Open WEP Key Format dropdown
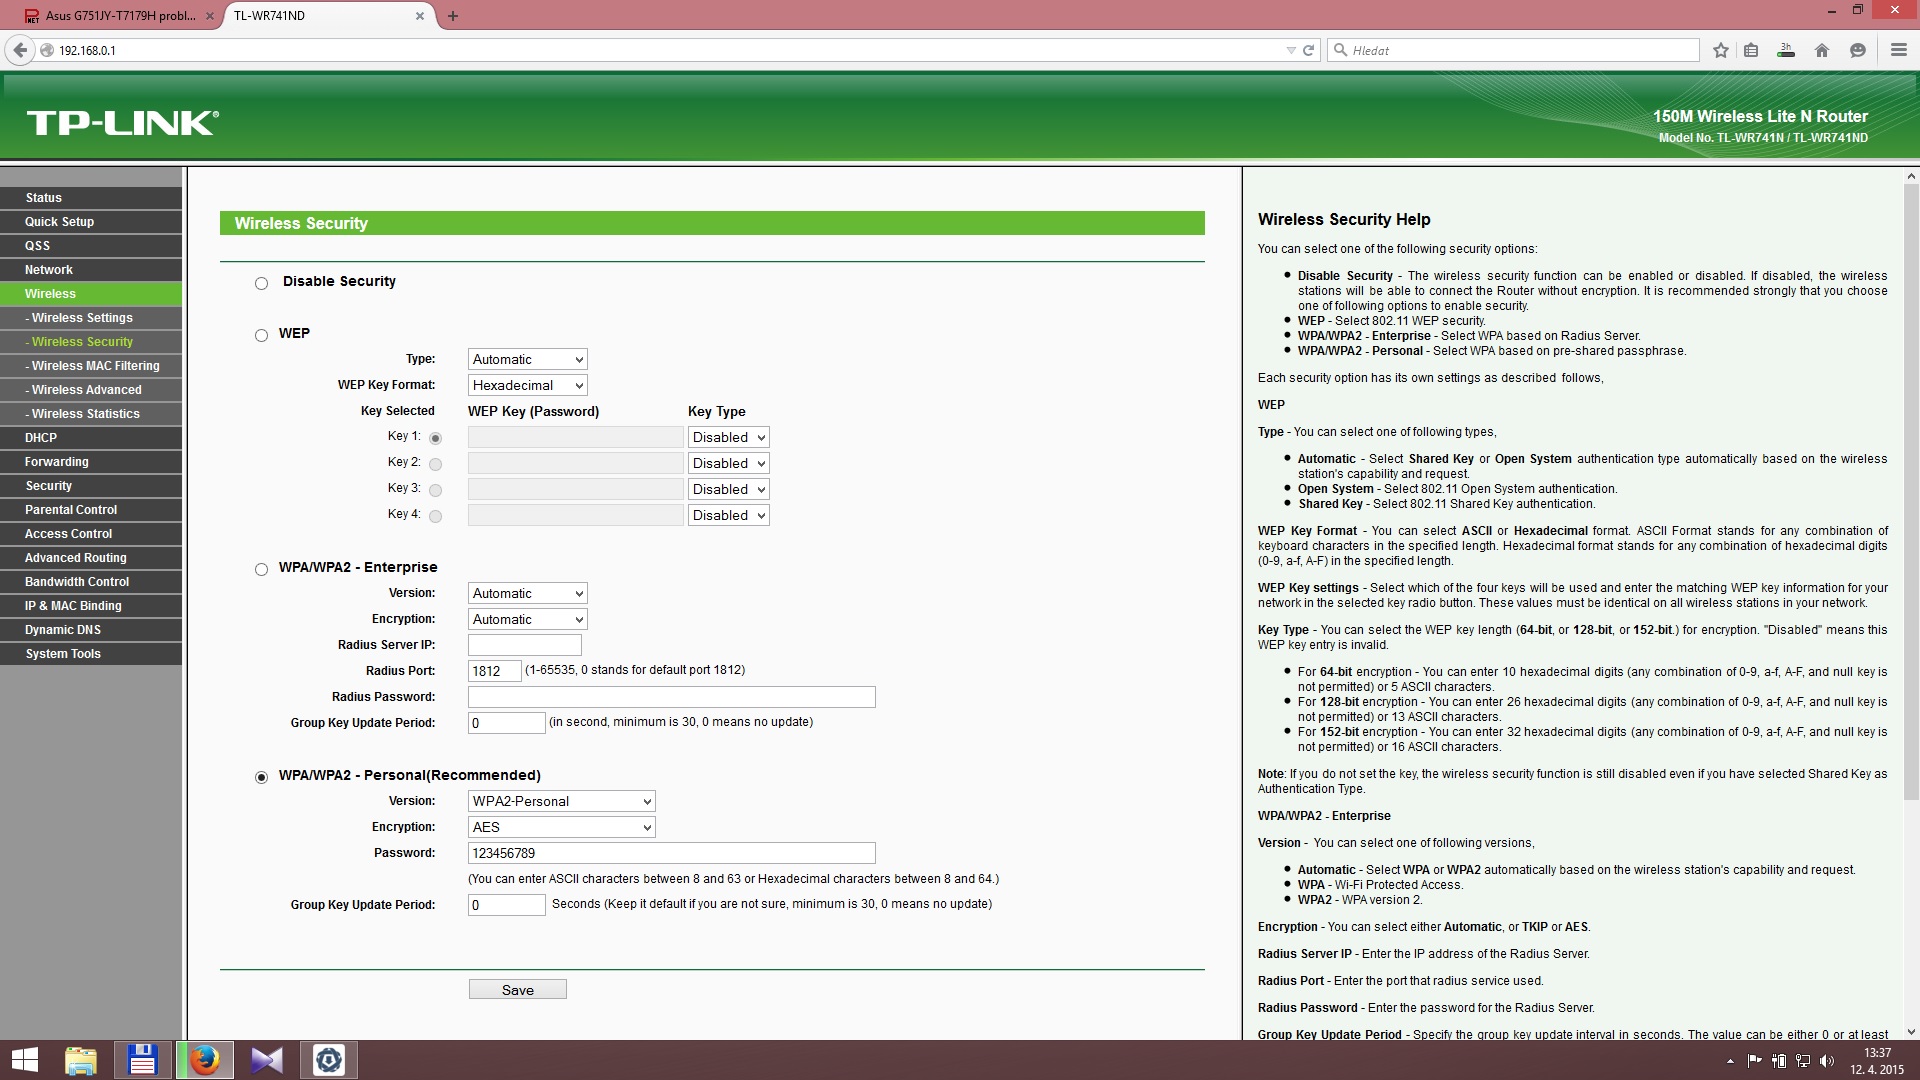The height and width of the screenshot is (1080, 1920). click(527, 385)
